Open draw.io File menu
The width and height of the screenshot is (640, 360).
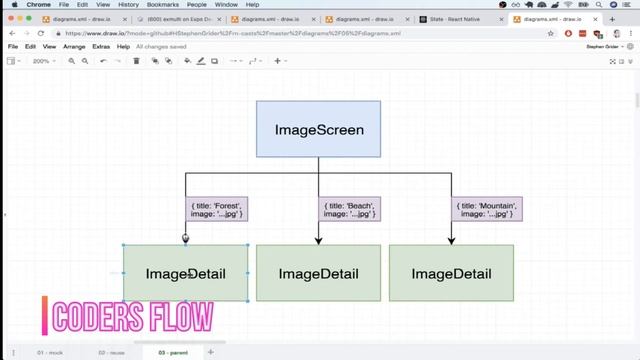click(13, 47)
